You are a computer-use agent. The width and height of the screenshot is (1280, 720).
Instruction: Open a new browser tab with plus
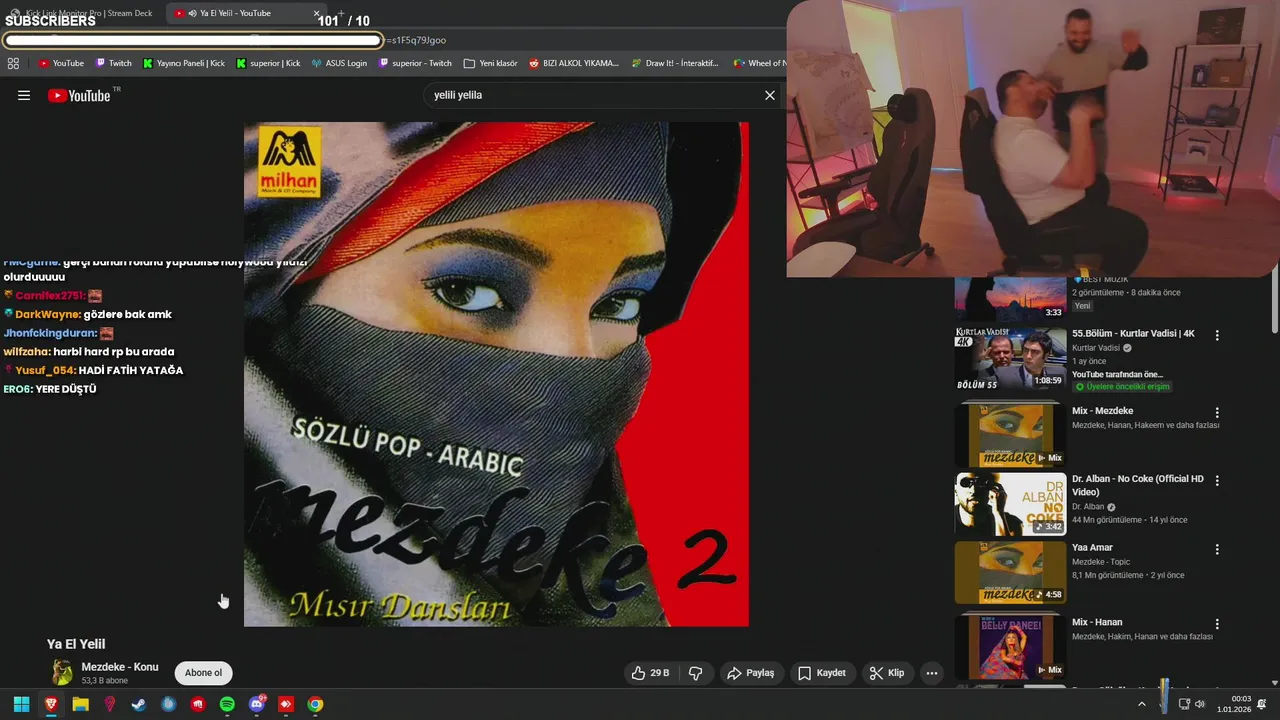pos(341,14)
